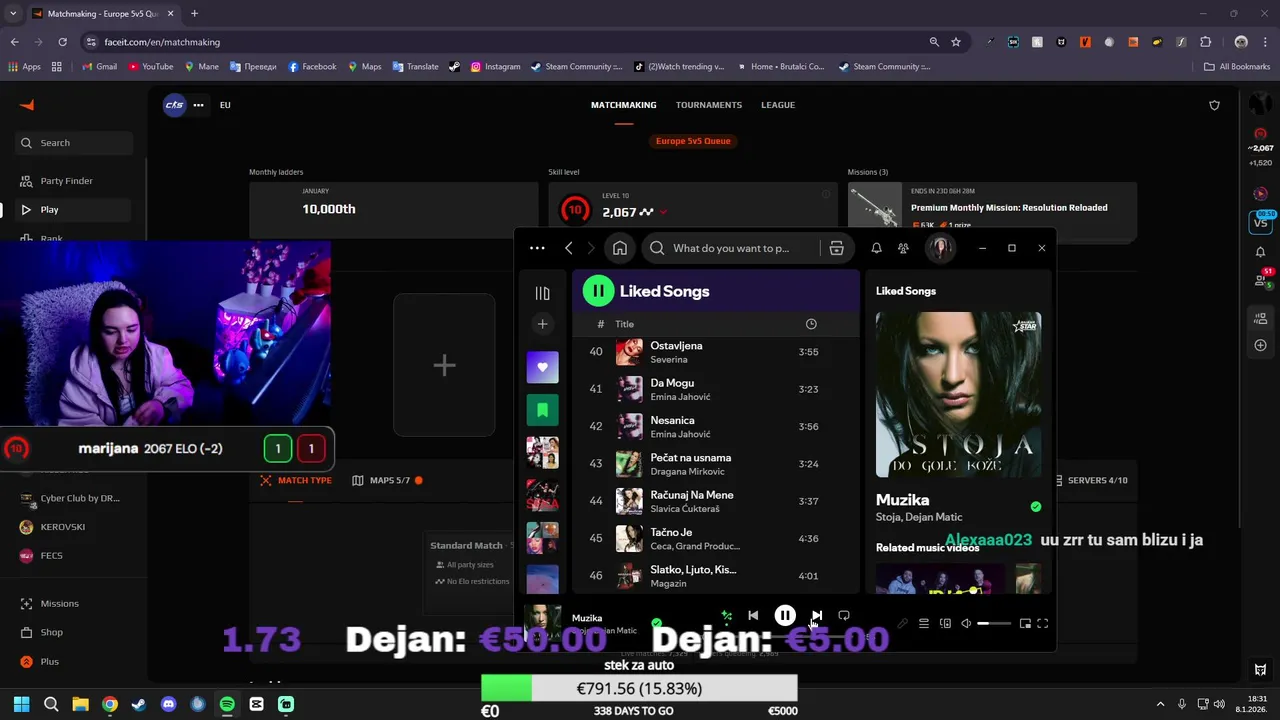Screen dimensions: 1280x720
Task: Go to previous track in Spotify
Action: [753, 616]
